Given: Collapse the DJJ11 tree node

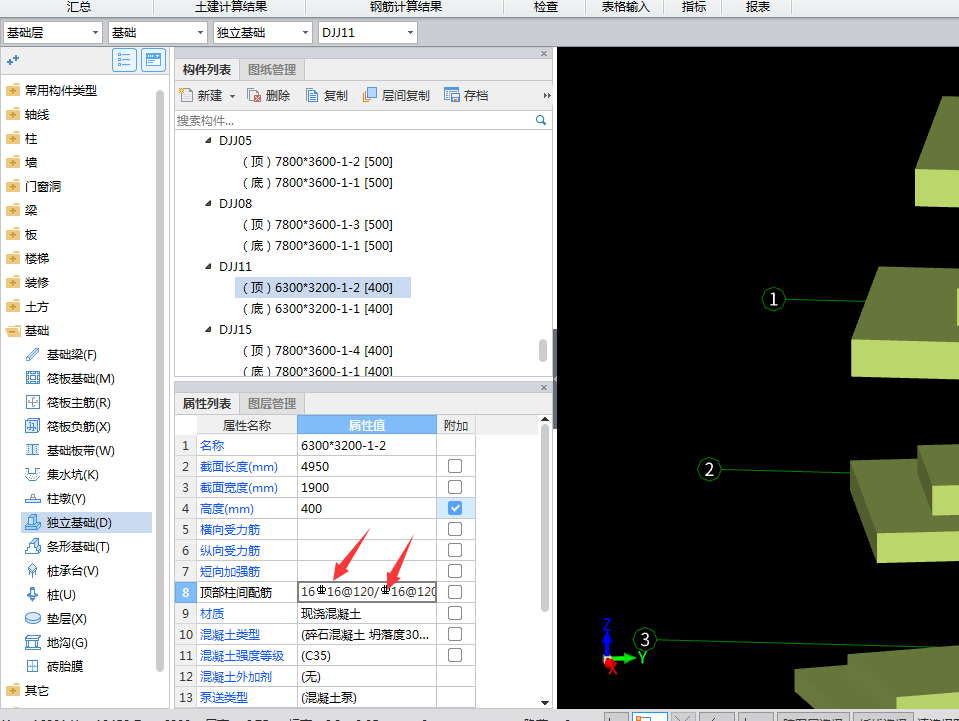Looking at the screenshot, I should click(x=208, y=267).
